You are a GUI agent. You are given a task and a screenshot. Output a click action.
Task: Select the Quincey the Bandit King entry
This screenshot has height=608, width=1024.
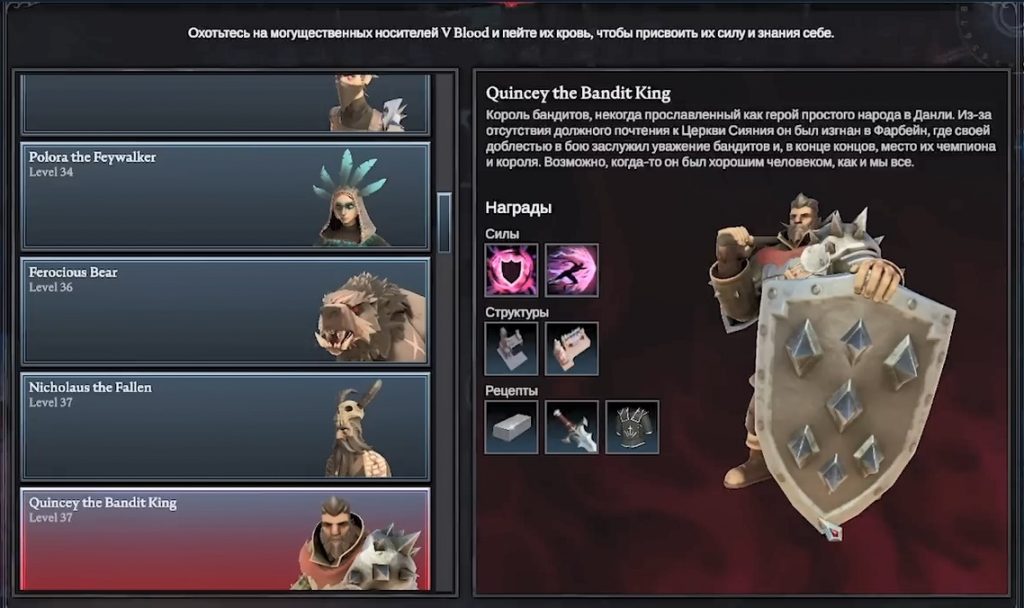tap(225, 539)
